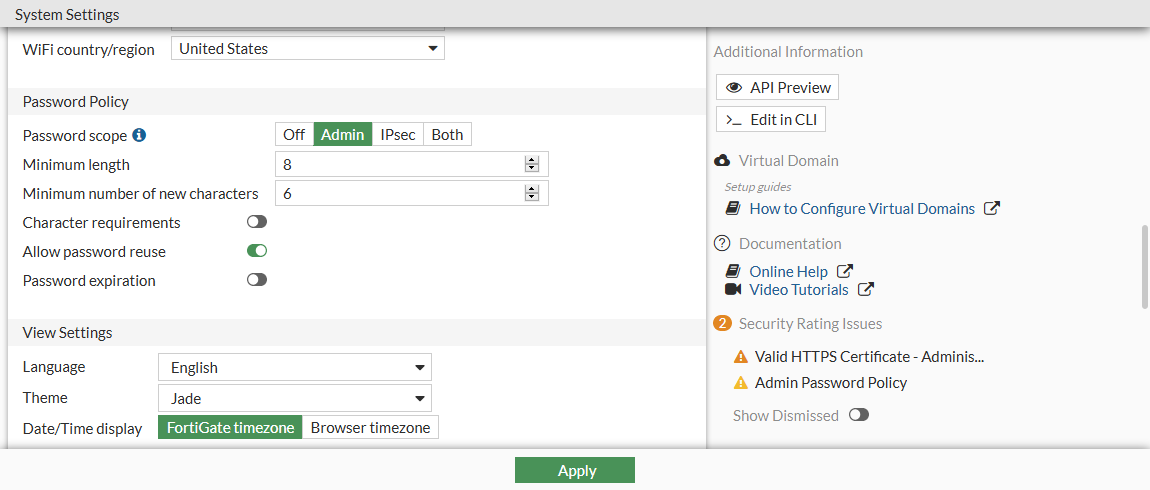Screen dimensions: 1150x490
Task: Click the video camera icon for Video Tutorials
Action: 733,290
